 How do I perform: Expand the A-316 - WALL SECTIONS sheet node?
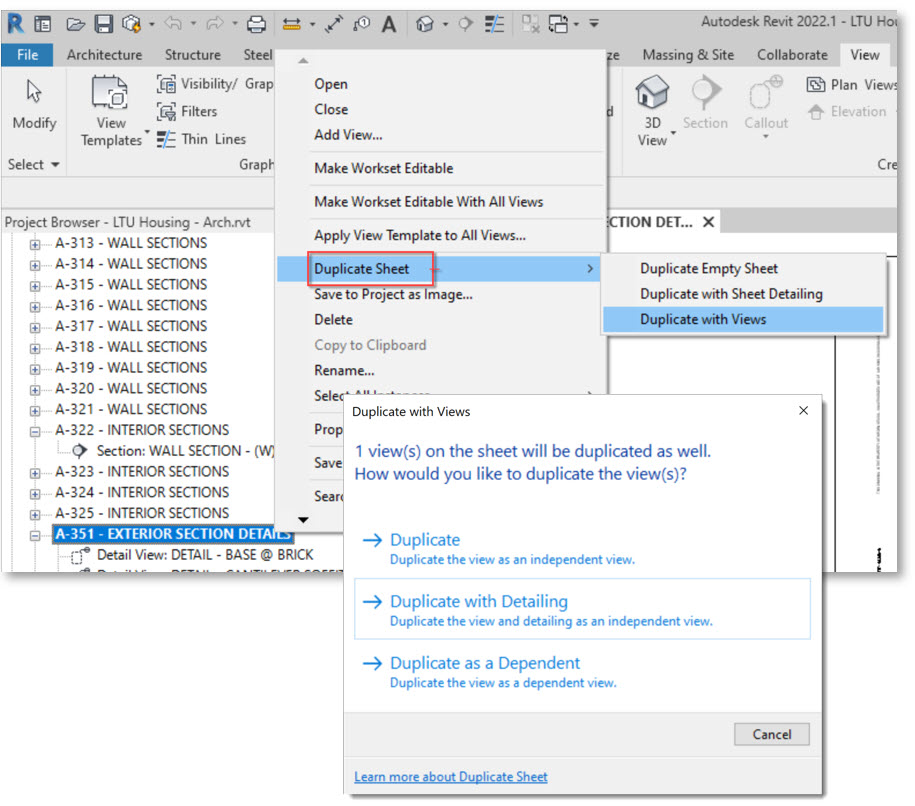[35, 306]
